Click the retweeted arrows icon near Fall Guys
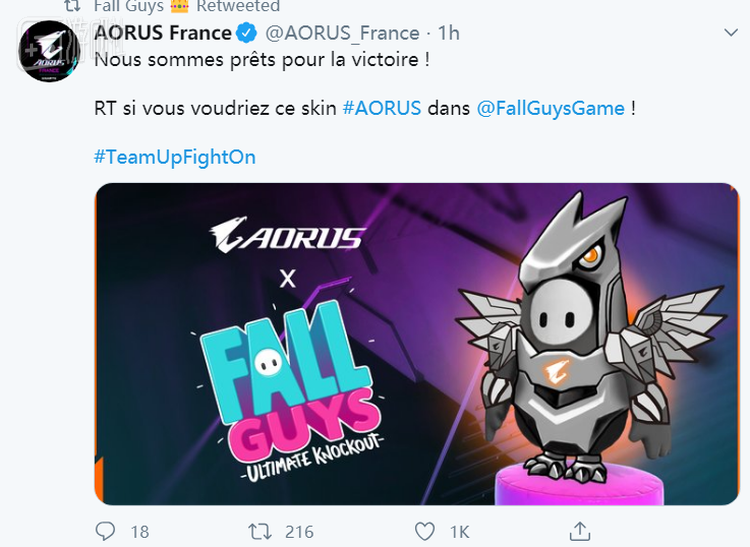 point(73,6)
